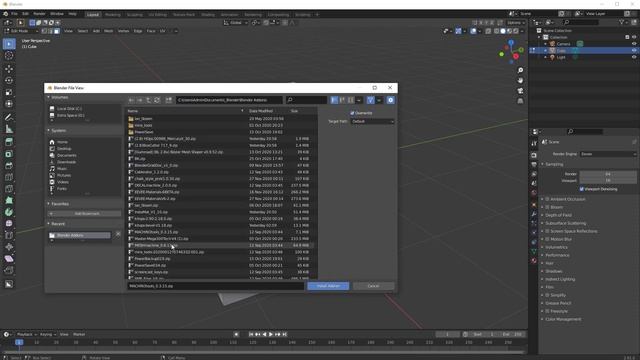Enable Screen Space Reflections checkbox
This screenshot has width=640, height=360.
[547, 231]
